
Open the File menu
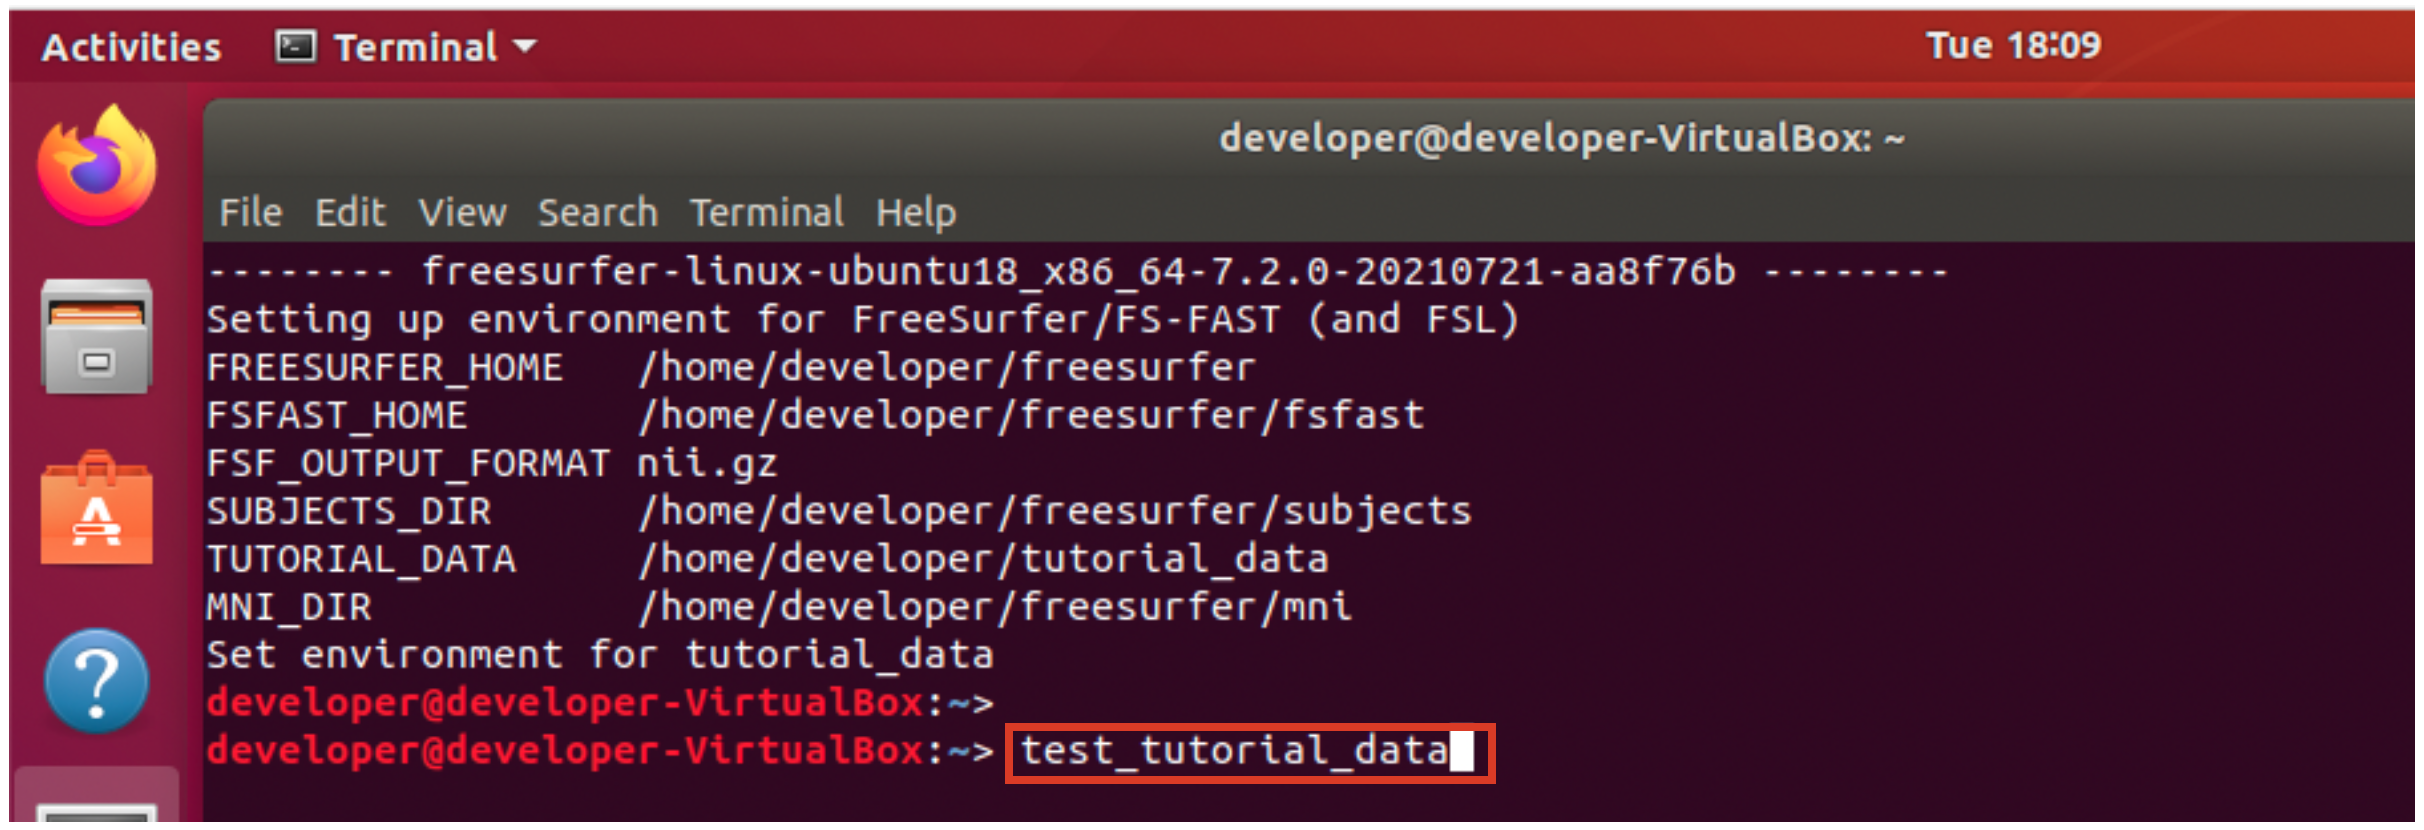pyautogui.click(x=250, y=213)
